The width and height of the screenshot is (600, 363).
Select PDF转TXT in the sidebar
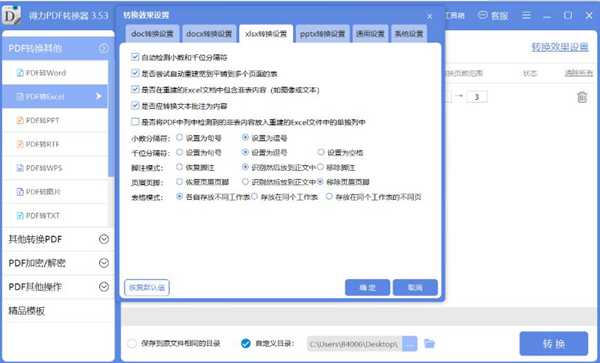55,215
